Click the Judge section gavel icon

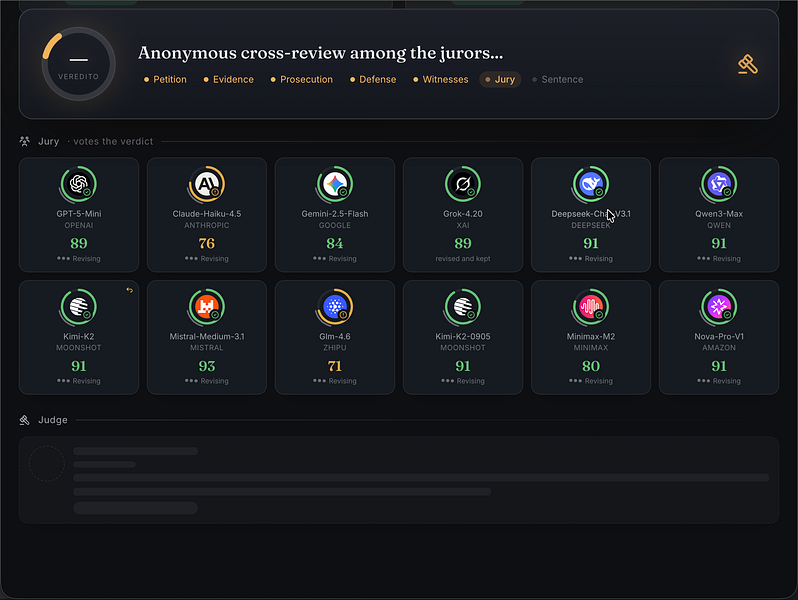pos(24,420)
